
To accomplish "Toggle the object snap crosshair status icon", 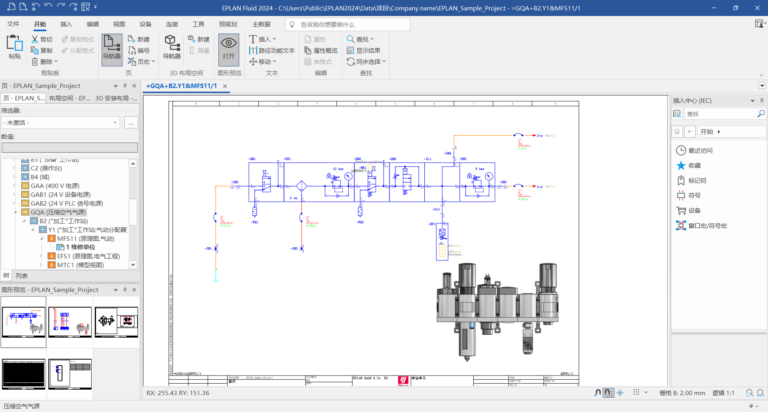I will [x=620, y=393].
